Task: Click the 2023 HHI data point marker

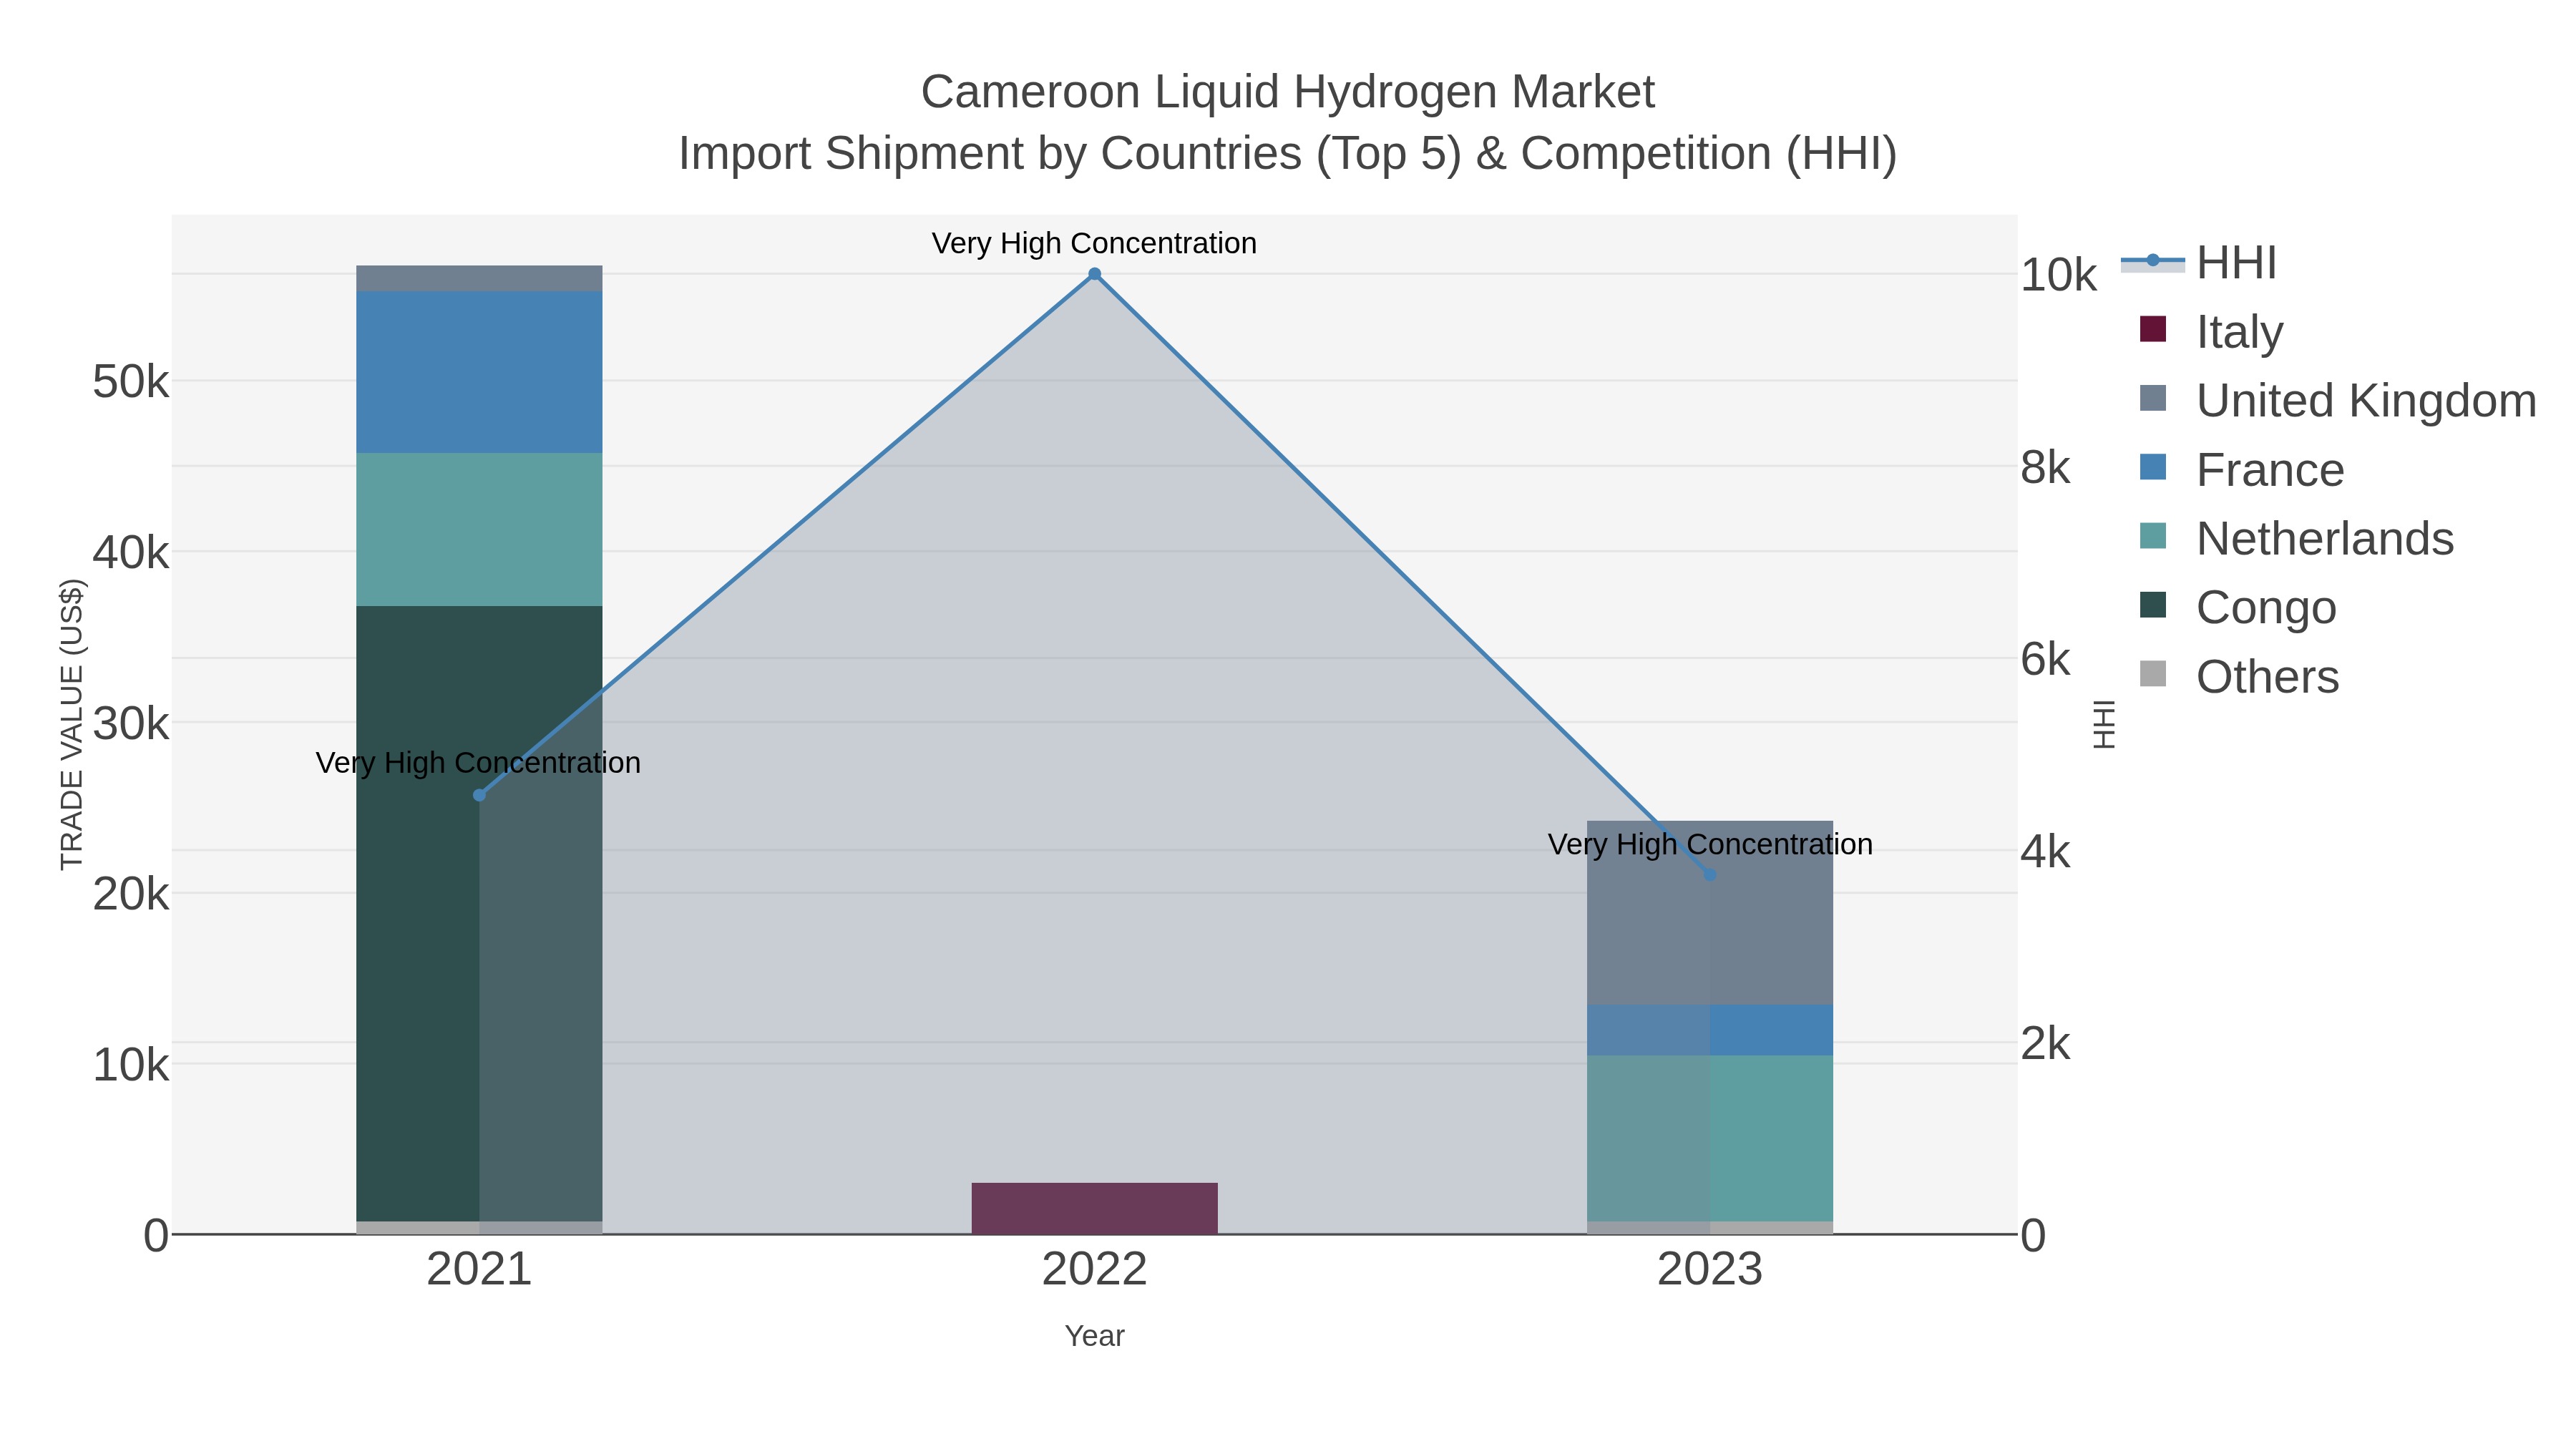Action: point(1710,874)
